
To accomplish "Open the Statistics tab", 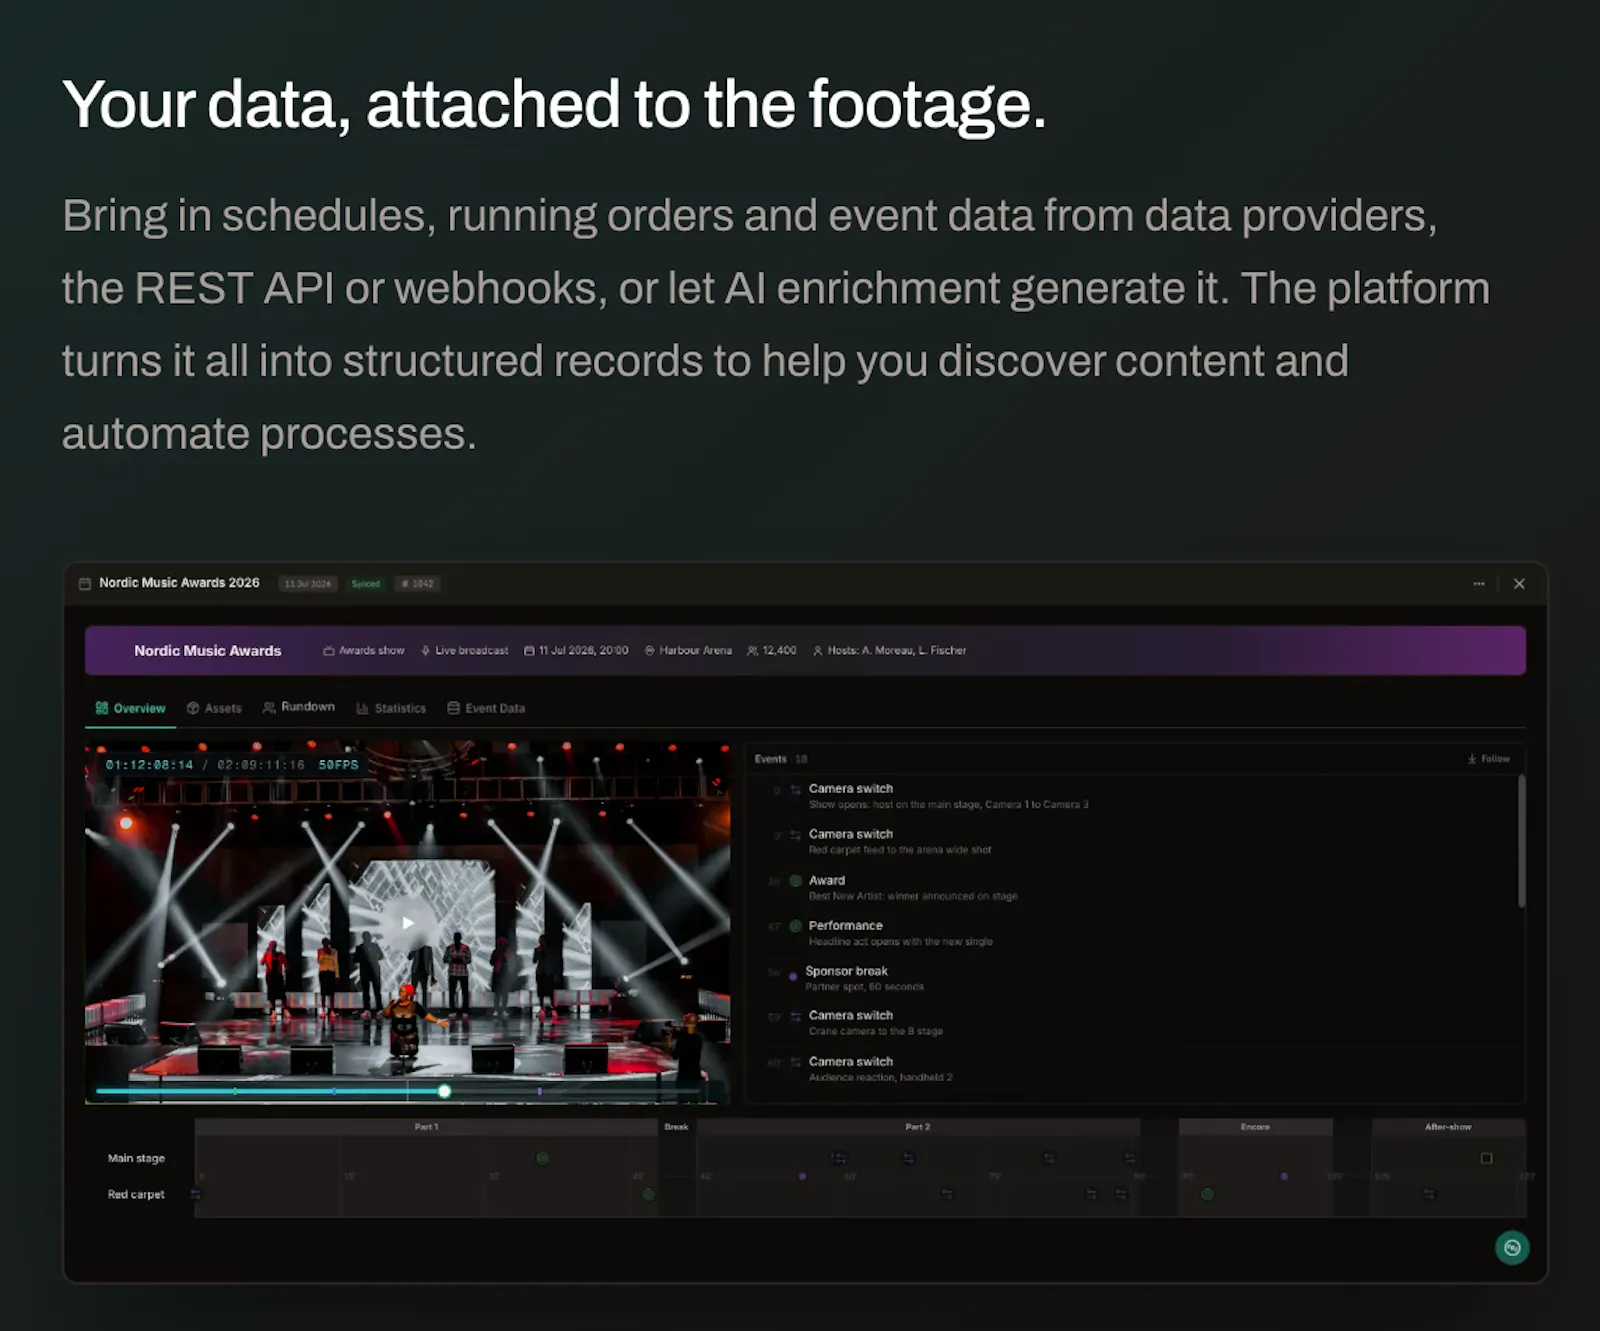I will pos(391,708).
